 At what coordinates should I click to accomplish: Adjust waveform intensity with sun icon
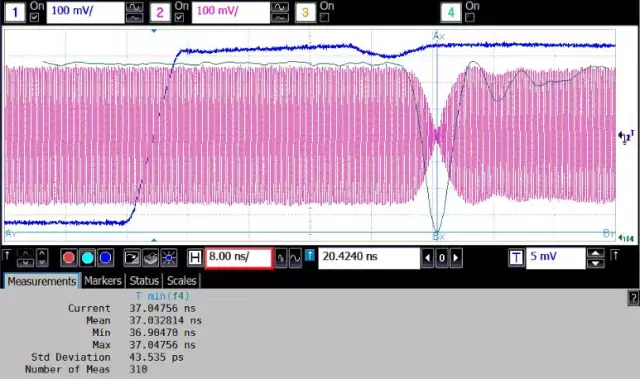pos(169,258)
